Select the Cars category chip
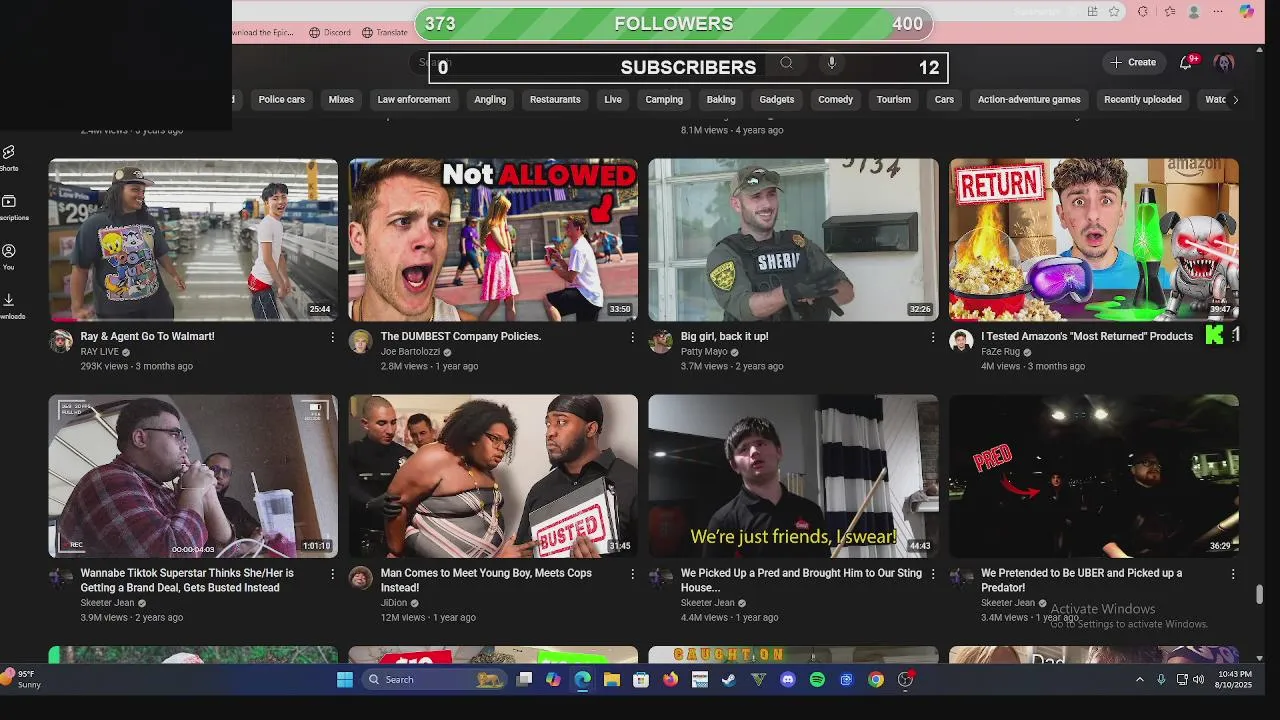This screenshot has width=1280, height=720. coord(945,100)
